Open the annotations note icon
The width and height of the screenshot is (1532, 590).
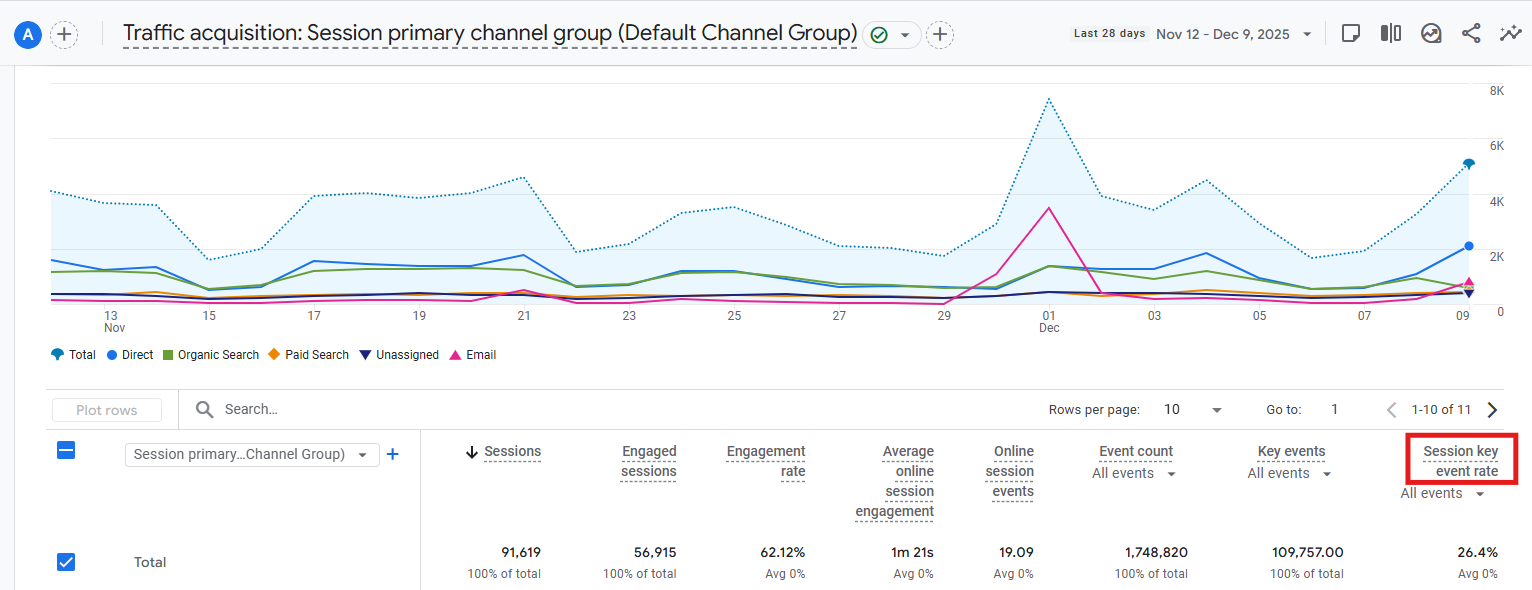(x=1350, y=34)
